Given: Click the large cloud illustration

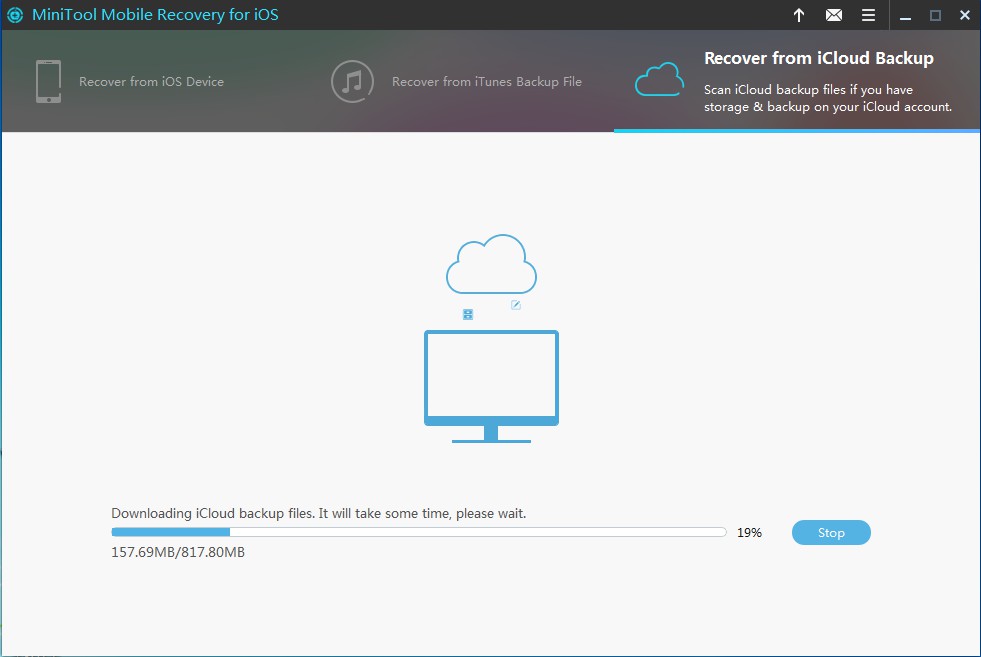Looking at the screenshot, I should pyautogui.click(x=491, y=264).
